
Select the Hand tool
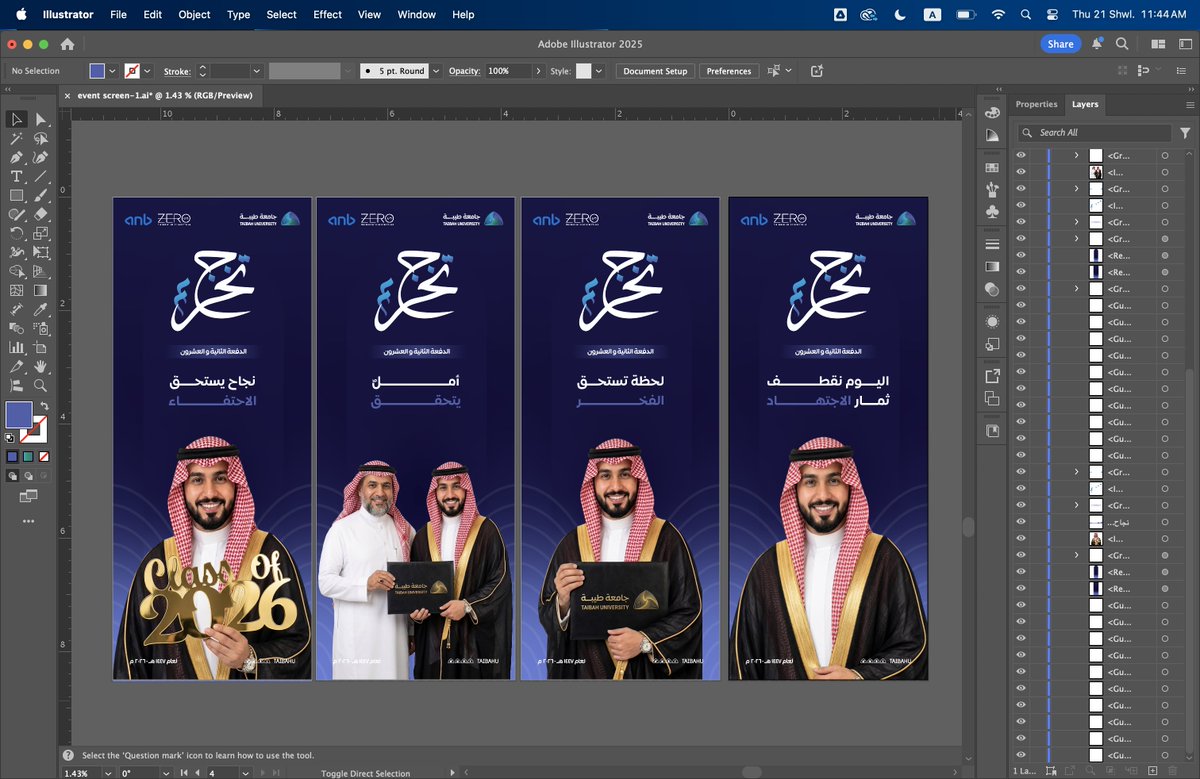(41, 367)
